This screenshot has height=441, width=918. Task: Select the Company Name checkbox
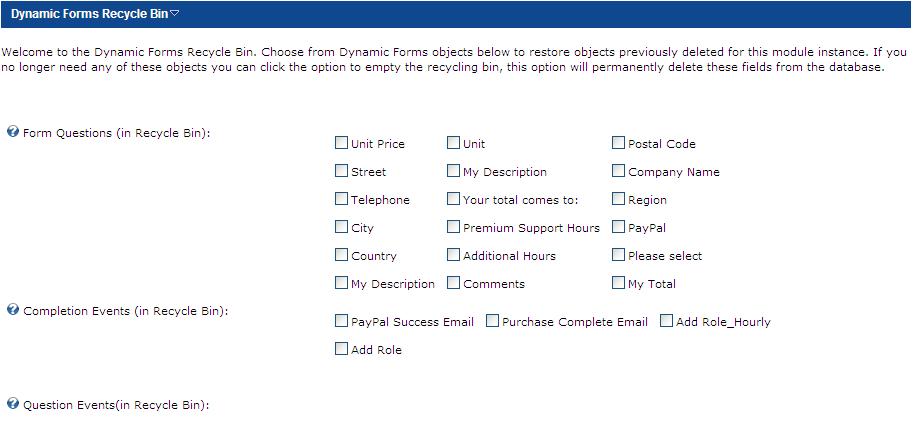618,170
